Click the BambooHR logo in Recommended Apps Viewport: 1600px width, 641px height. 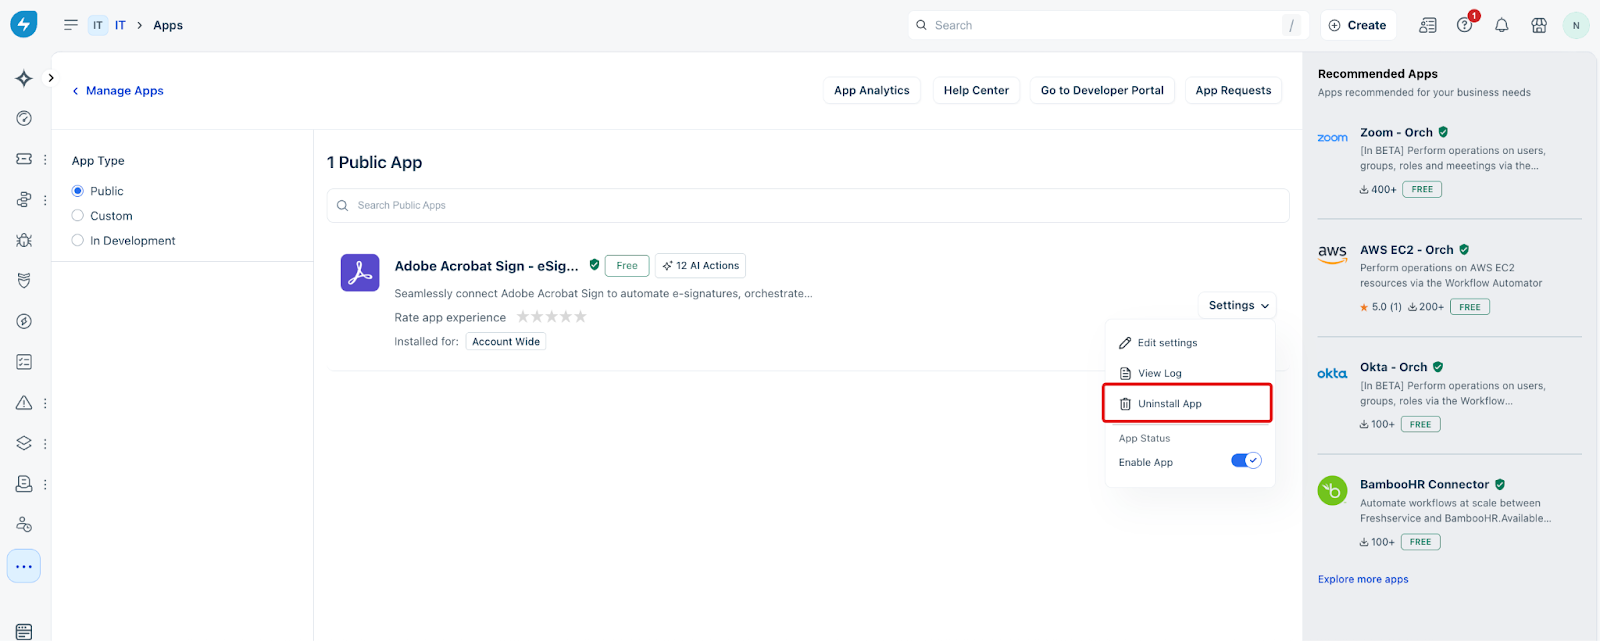point(1332,491)
